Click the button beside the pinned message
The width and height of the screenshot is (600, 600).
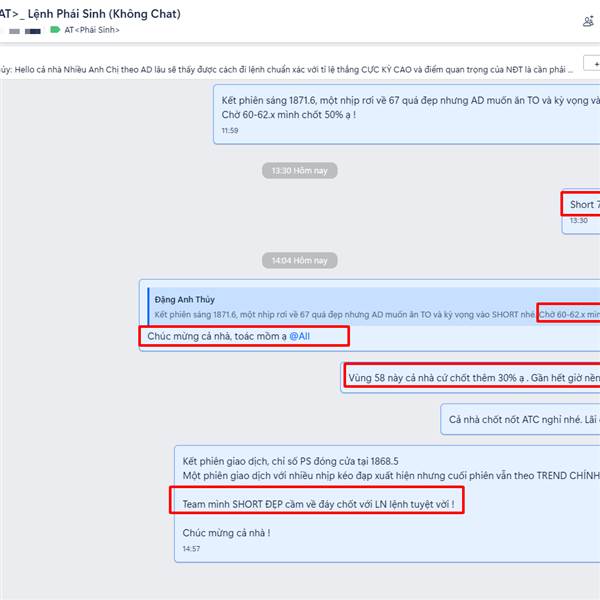(x=592, y=64)
